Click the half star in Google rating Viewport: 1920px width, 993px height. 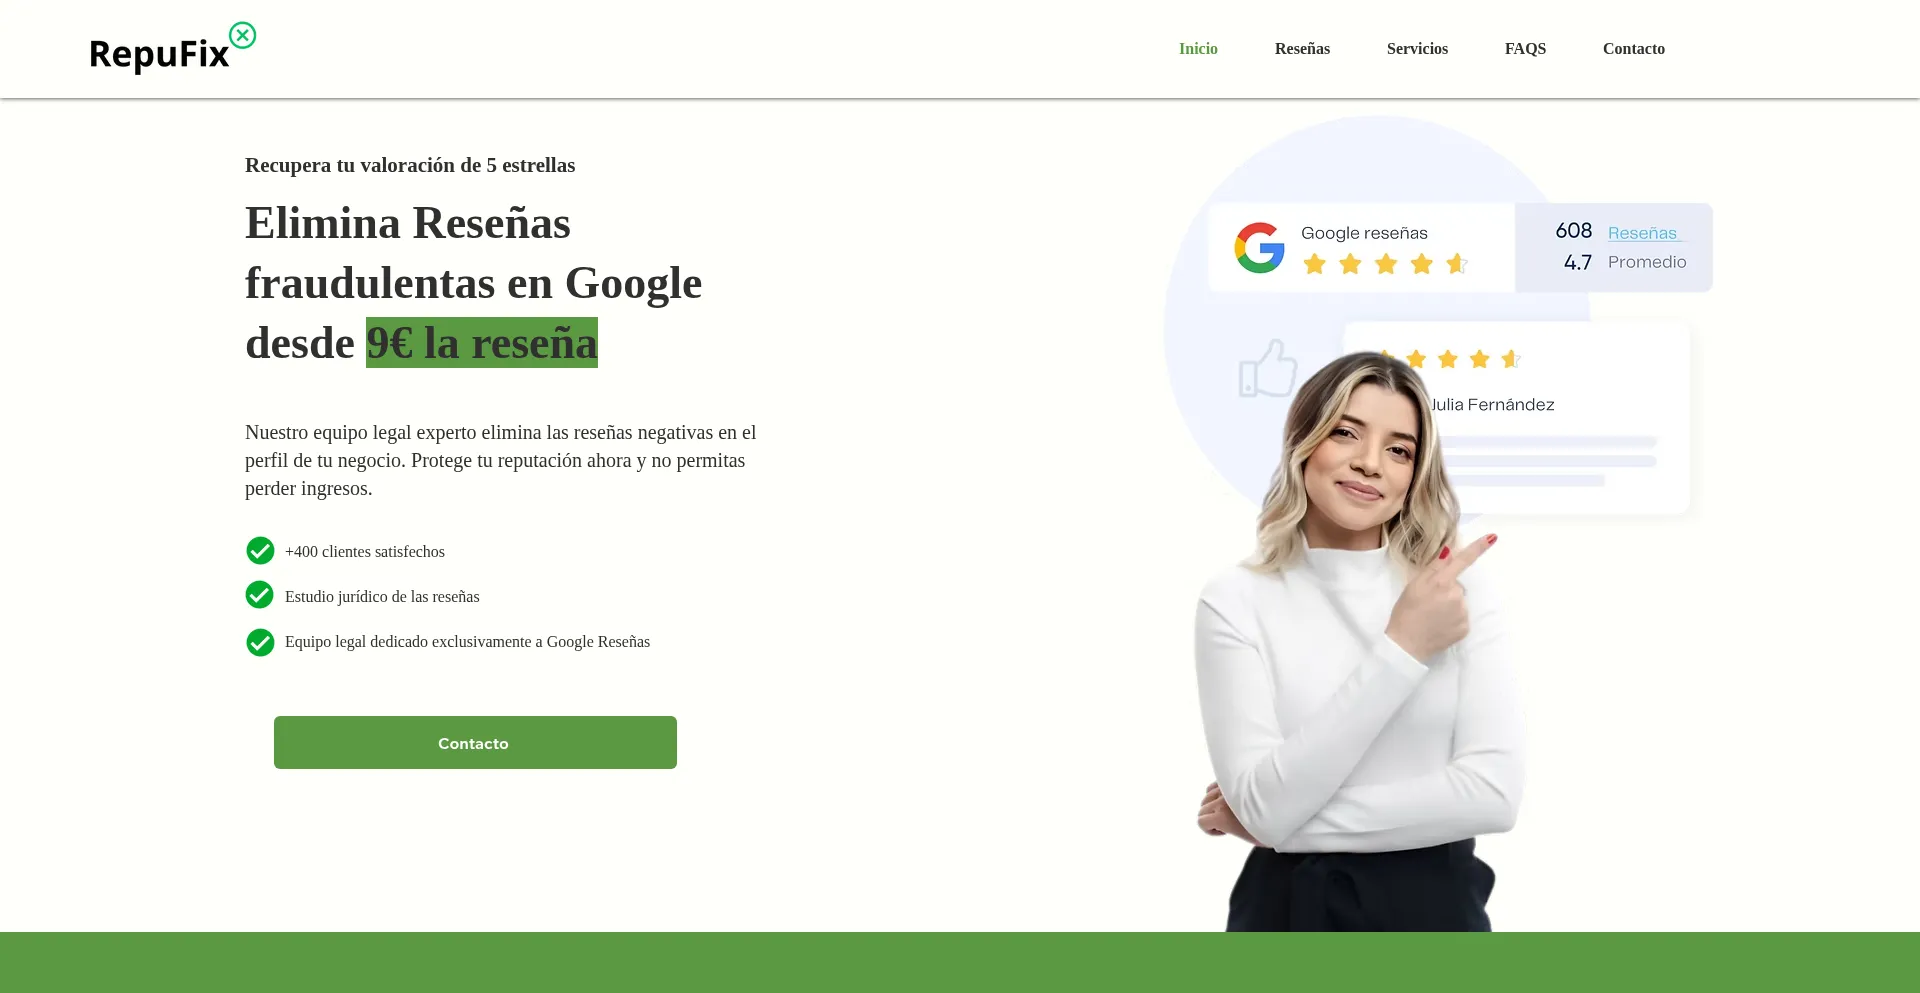(1457, 264)
